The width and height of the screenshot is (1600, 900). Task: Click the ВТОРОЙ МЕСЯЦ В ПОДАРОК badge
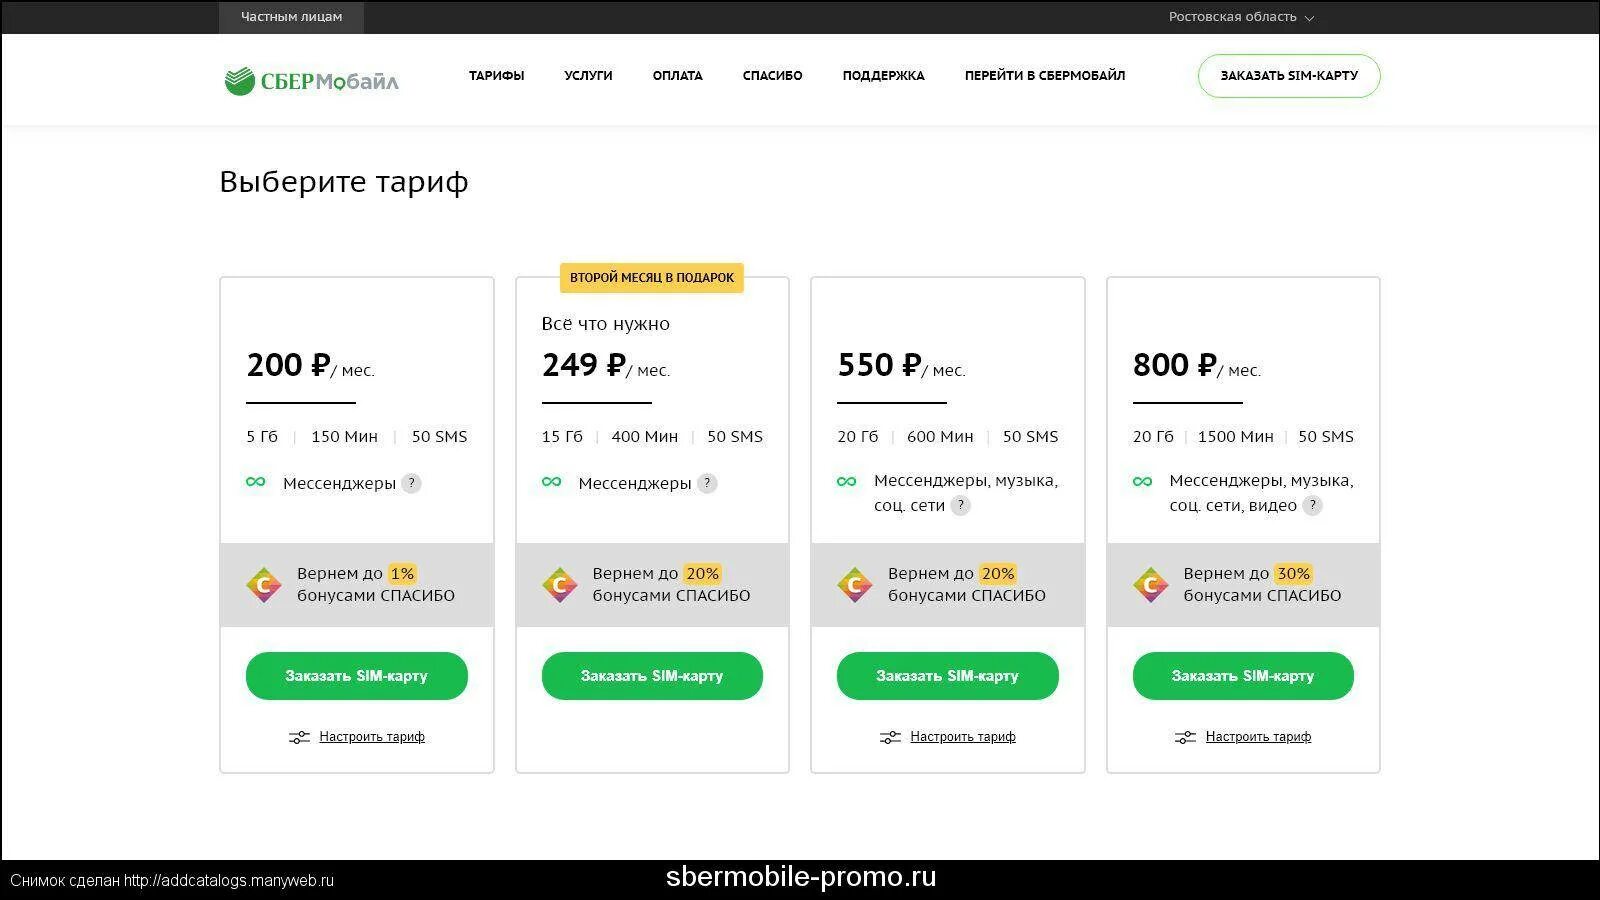652,278
